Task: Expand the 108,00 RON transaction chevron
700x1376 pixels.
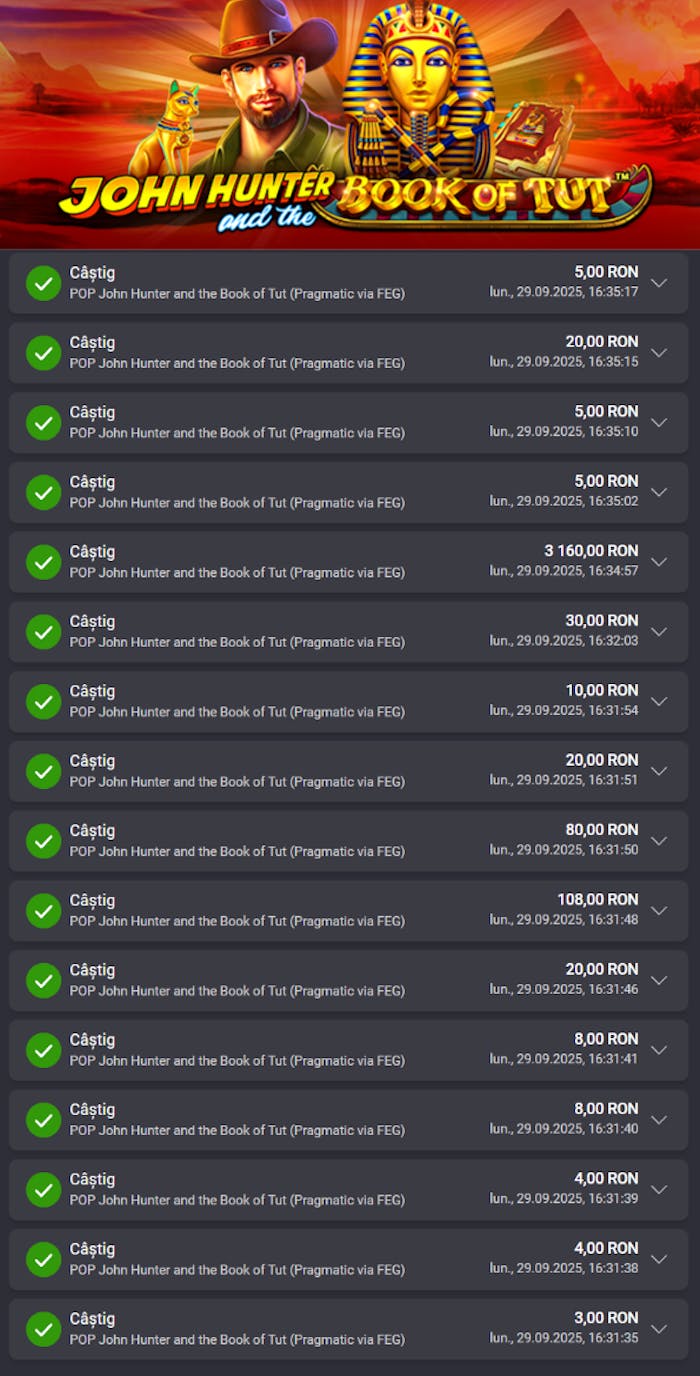Action: (658, 911)
